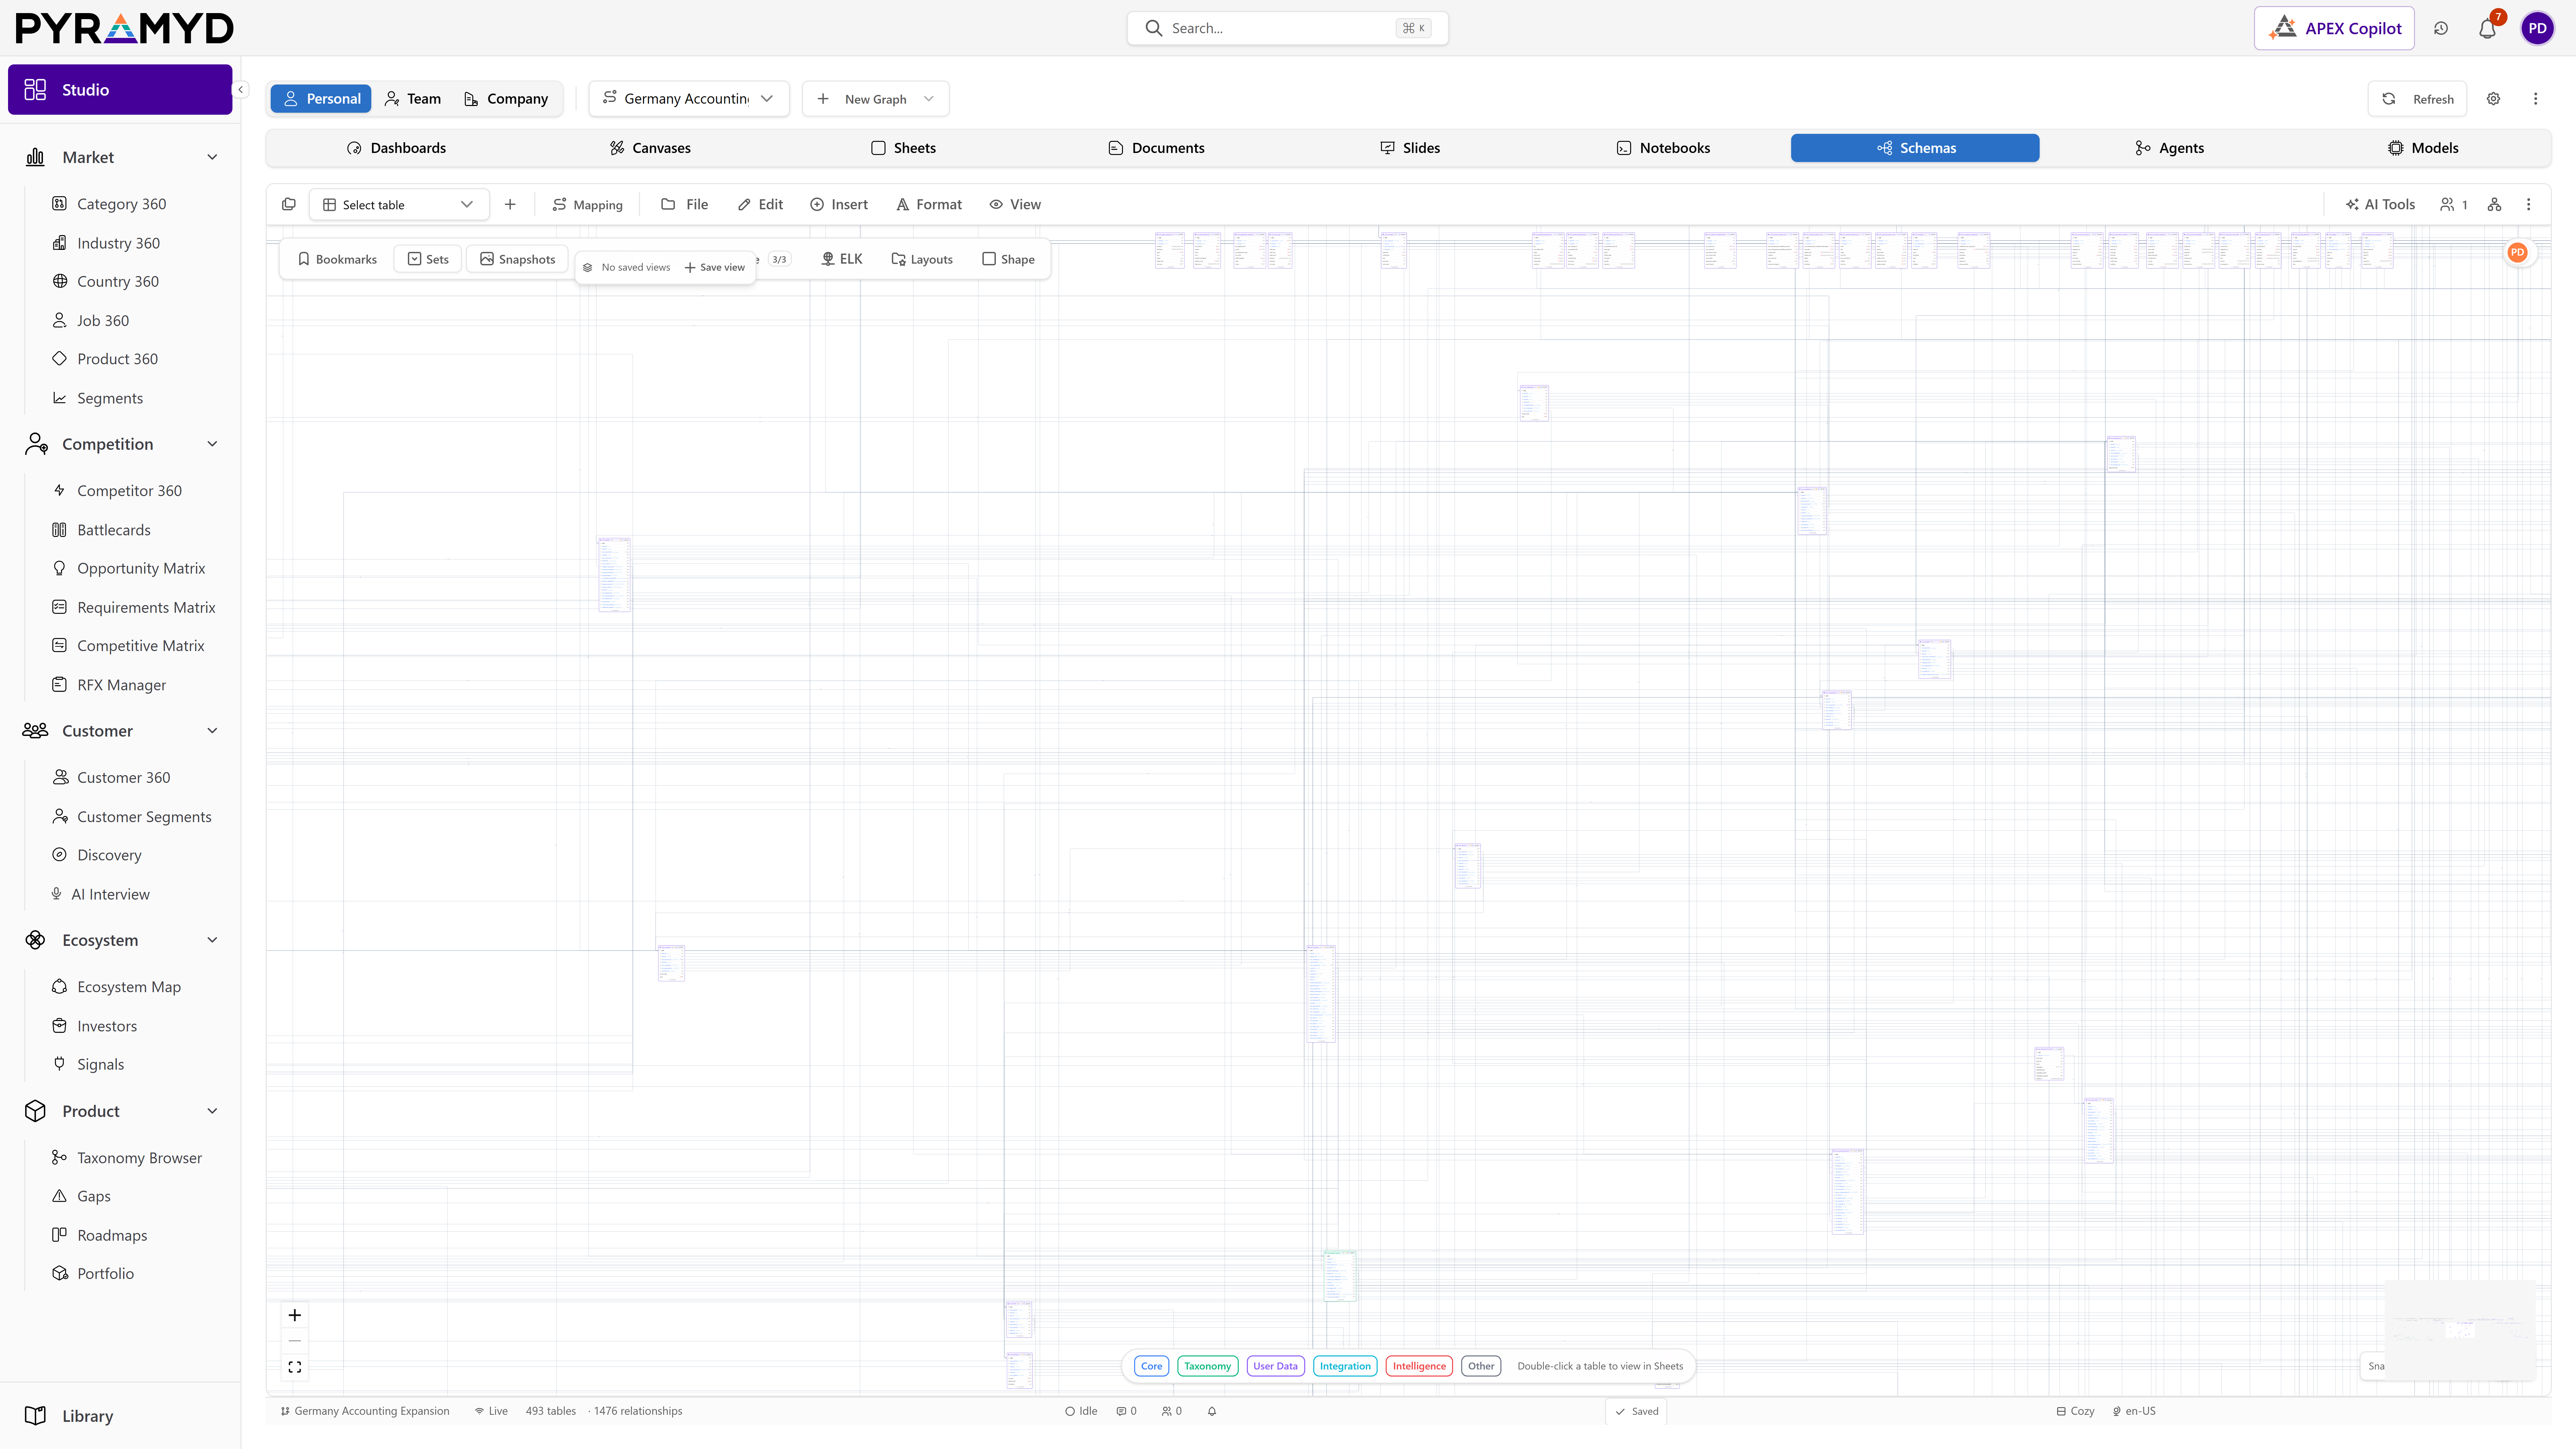This screenshot has height=1449, width=2576.
Task: Open the PD user avatar menu
Action: (x=2537, y=28)
